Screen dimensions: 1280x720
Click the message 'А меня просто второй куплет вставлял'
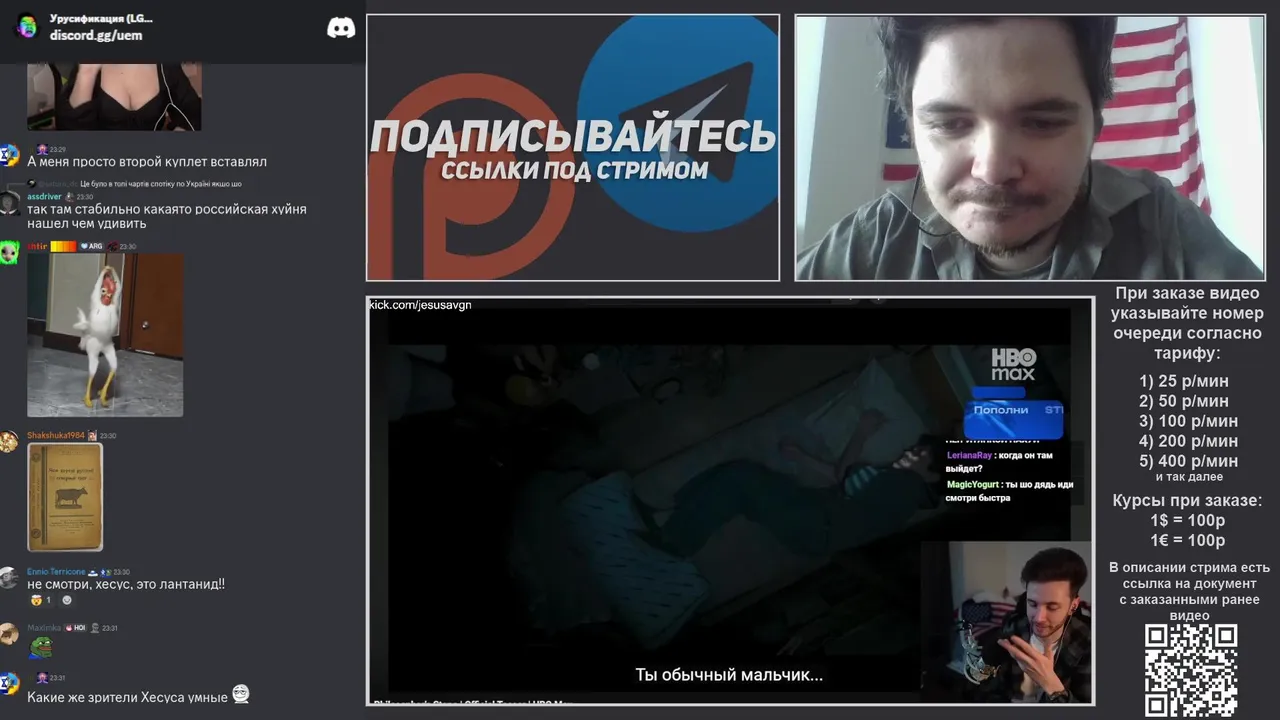[x=147, y=162]
